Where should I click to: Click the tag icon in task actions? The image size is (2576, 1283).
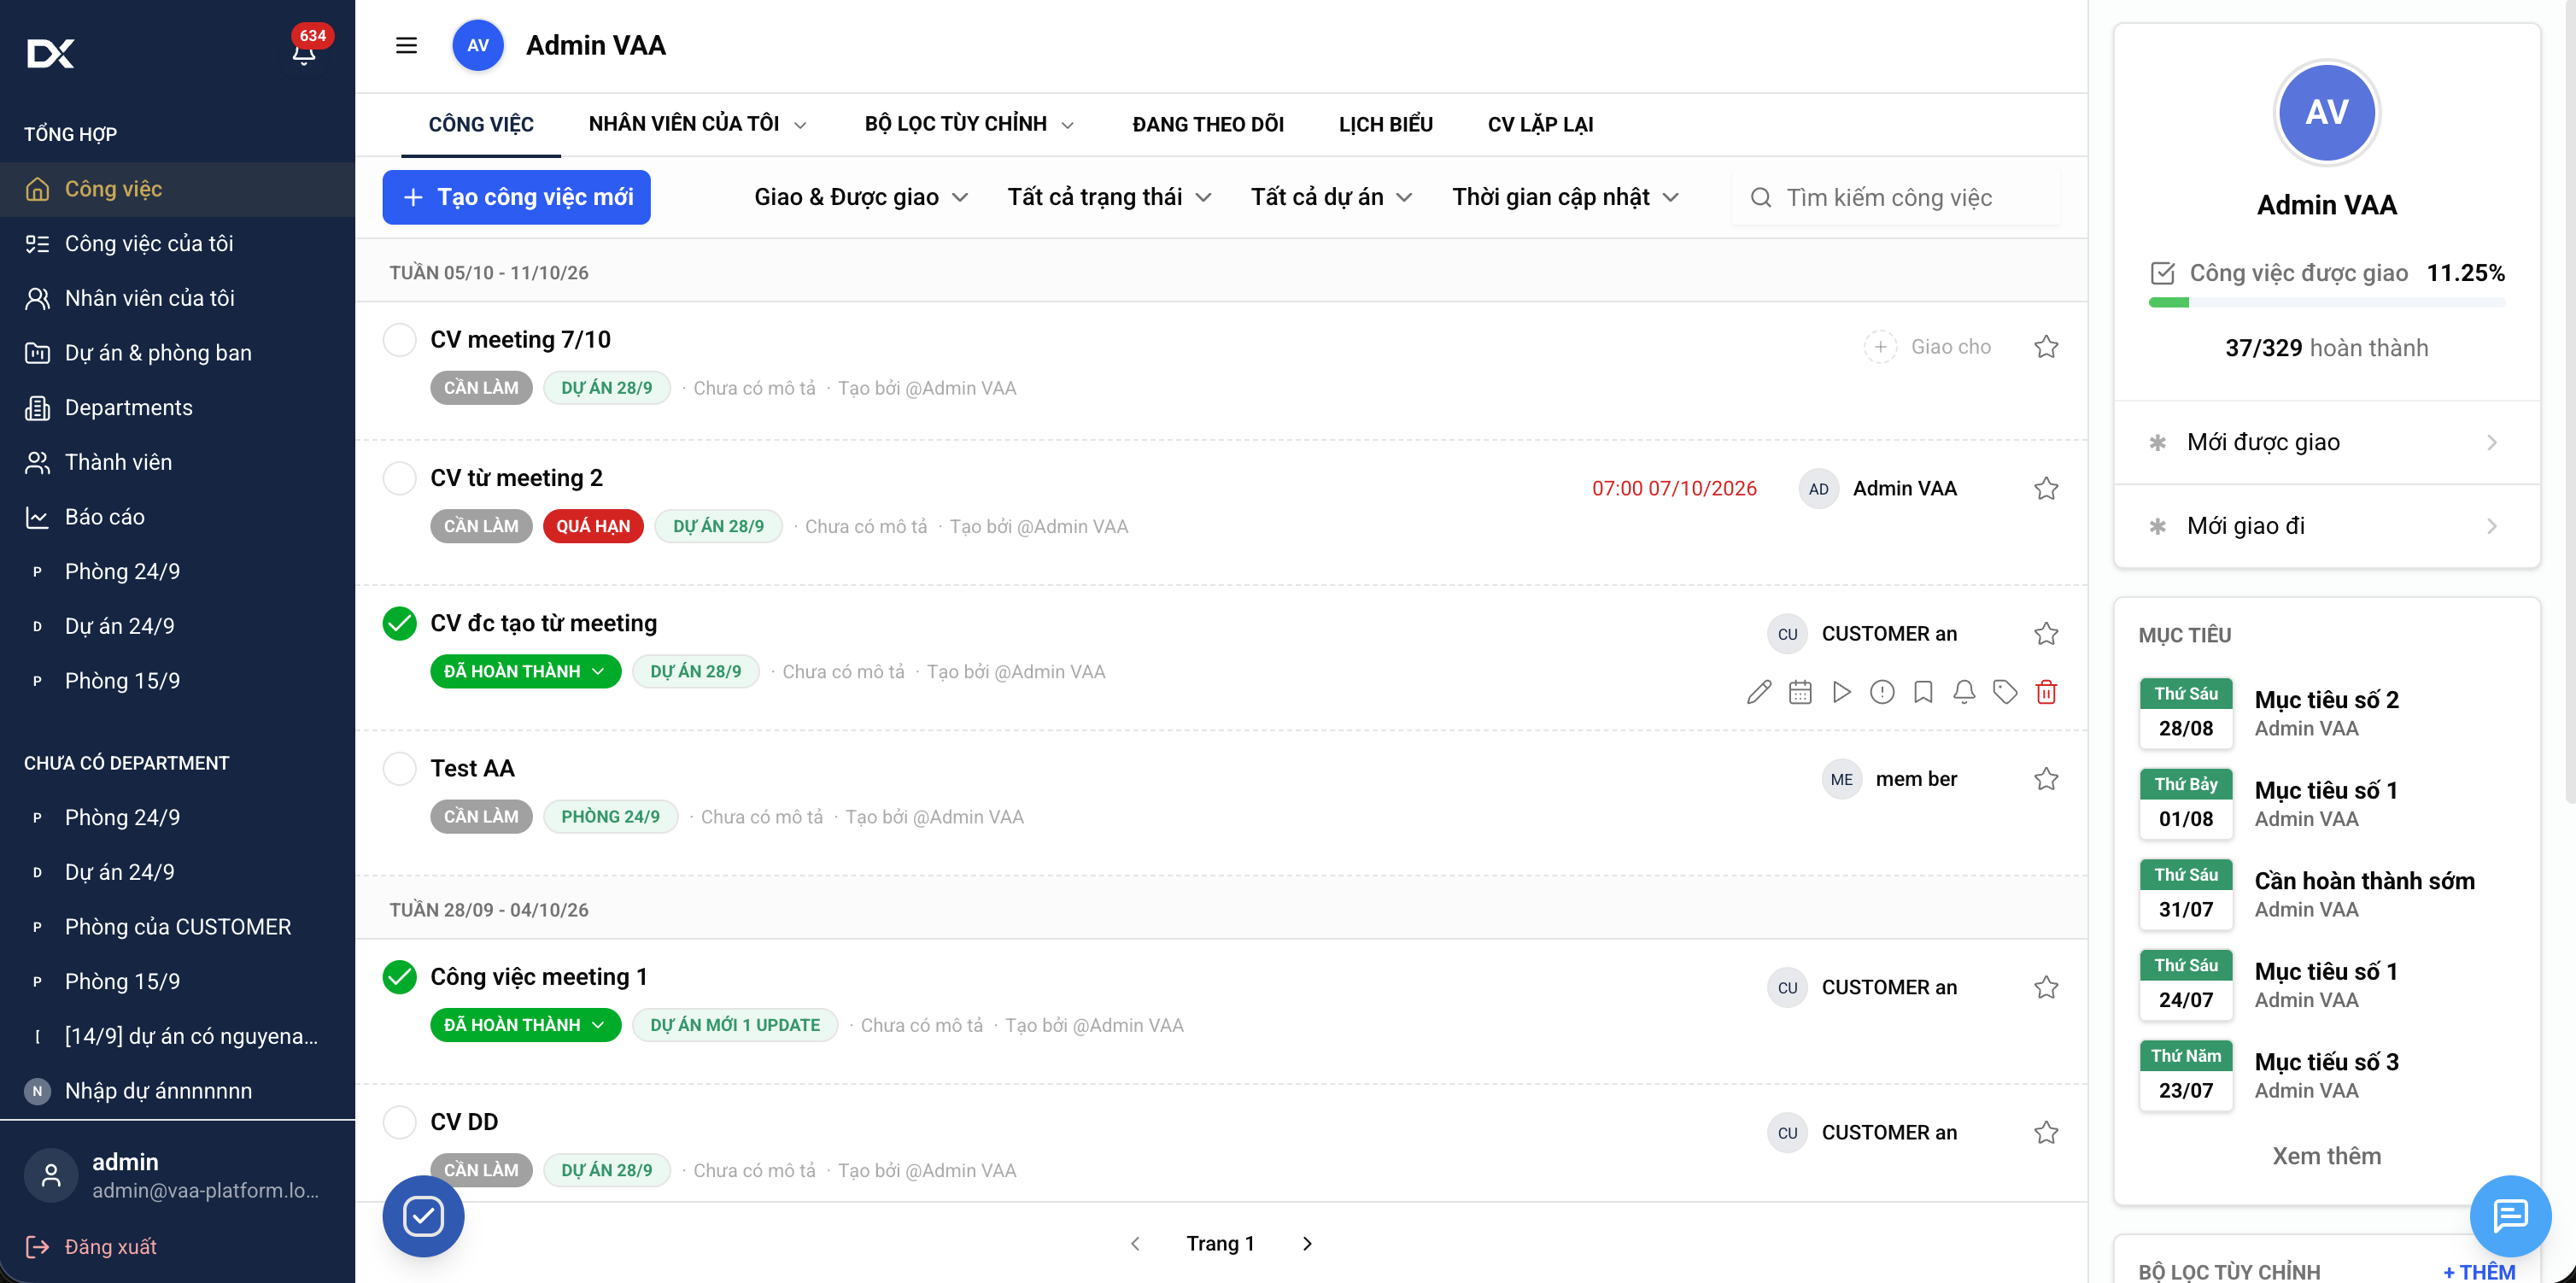(x=2005, y=692)
